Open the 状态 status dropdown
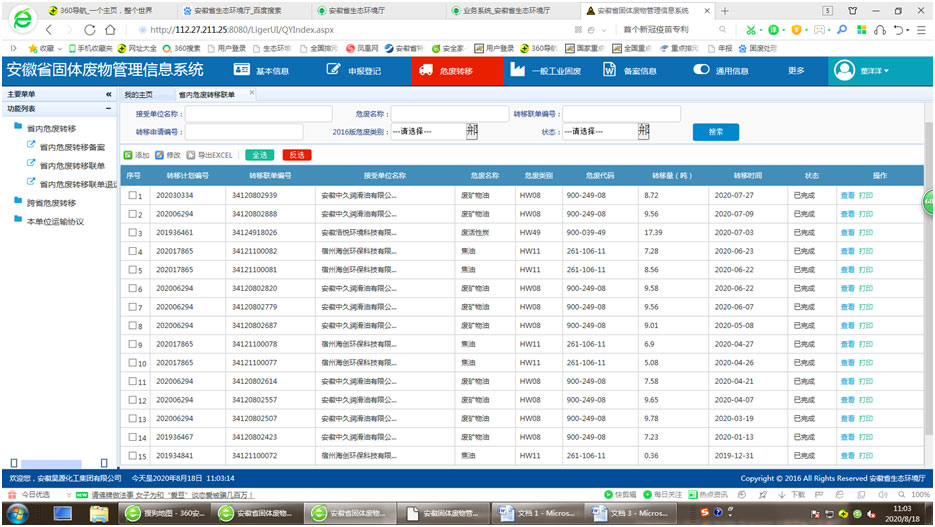Image resolution: width=935 pixels, height=527 pixels. (x=604, y=131)
